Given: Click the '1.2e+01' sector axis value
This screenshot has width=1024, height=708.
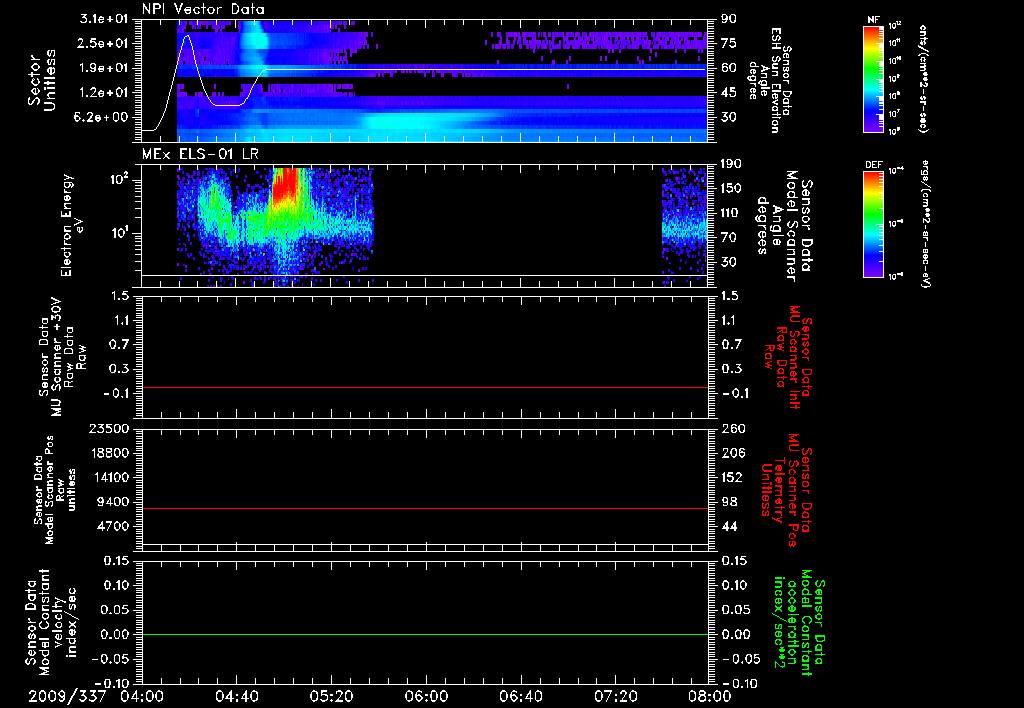Looking at the screenshot, I should click(x=104, y=93).
